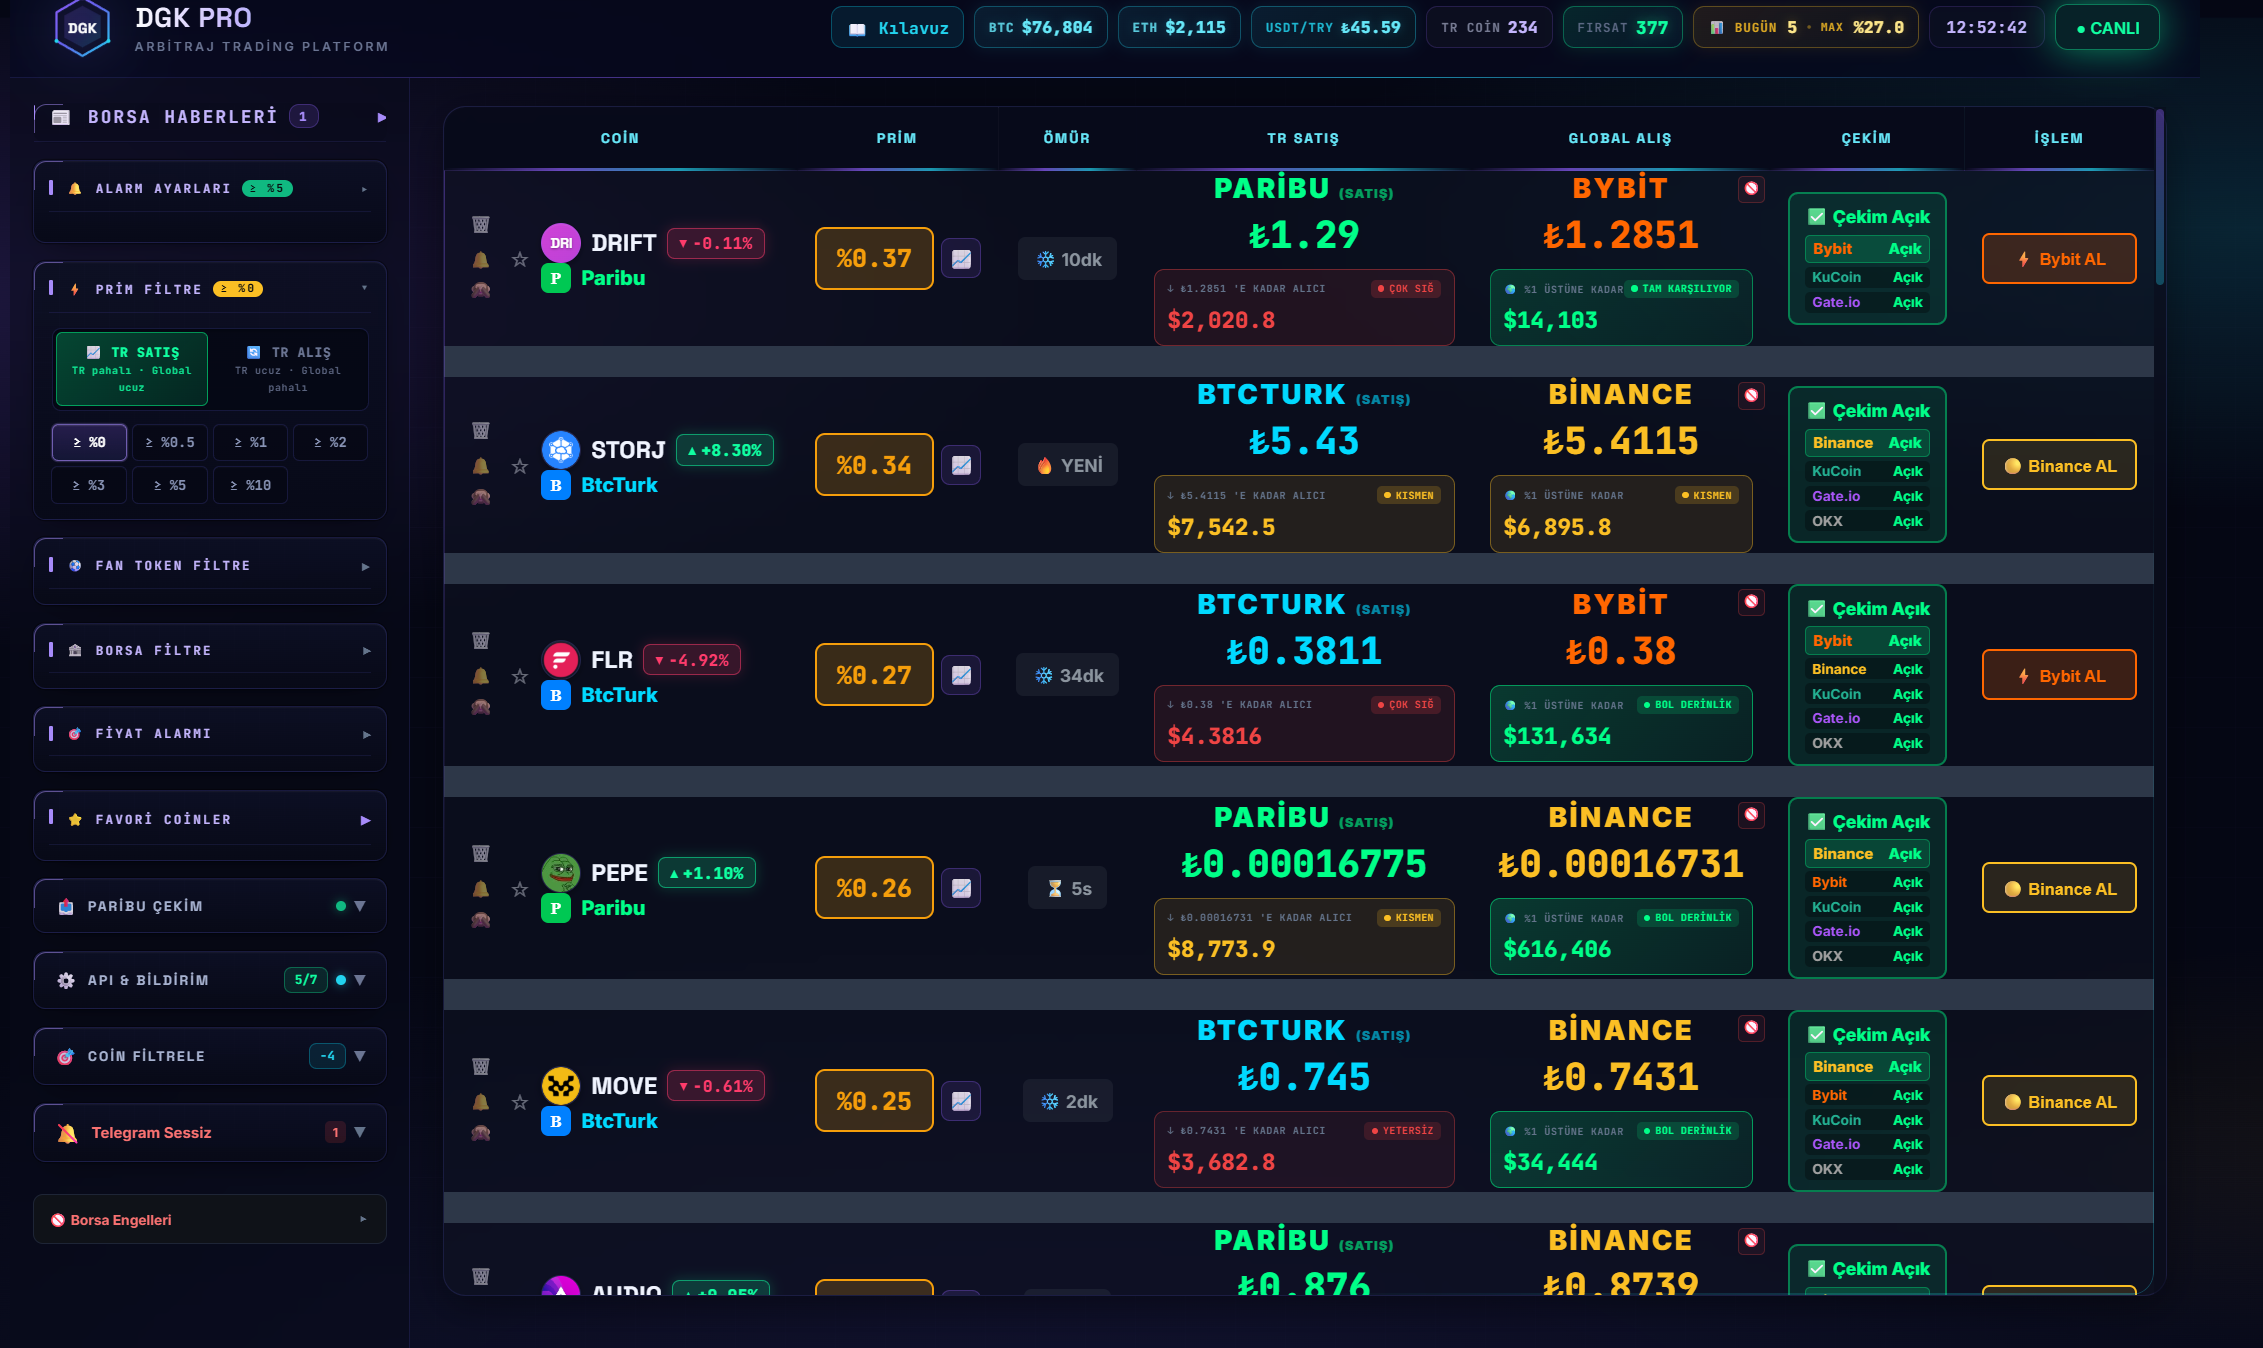Click the bell alarm icon for STORJ

[481, 466]
